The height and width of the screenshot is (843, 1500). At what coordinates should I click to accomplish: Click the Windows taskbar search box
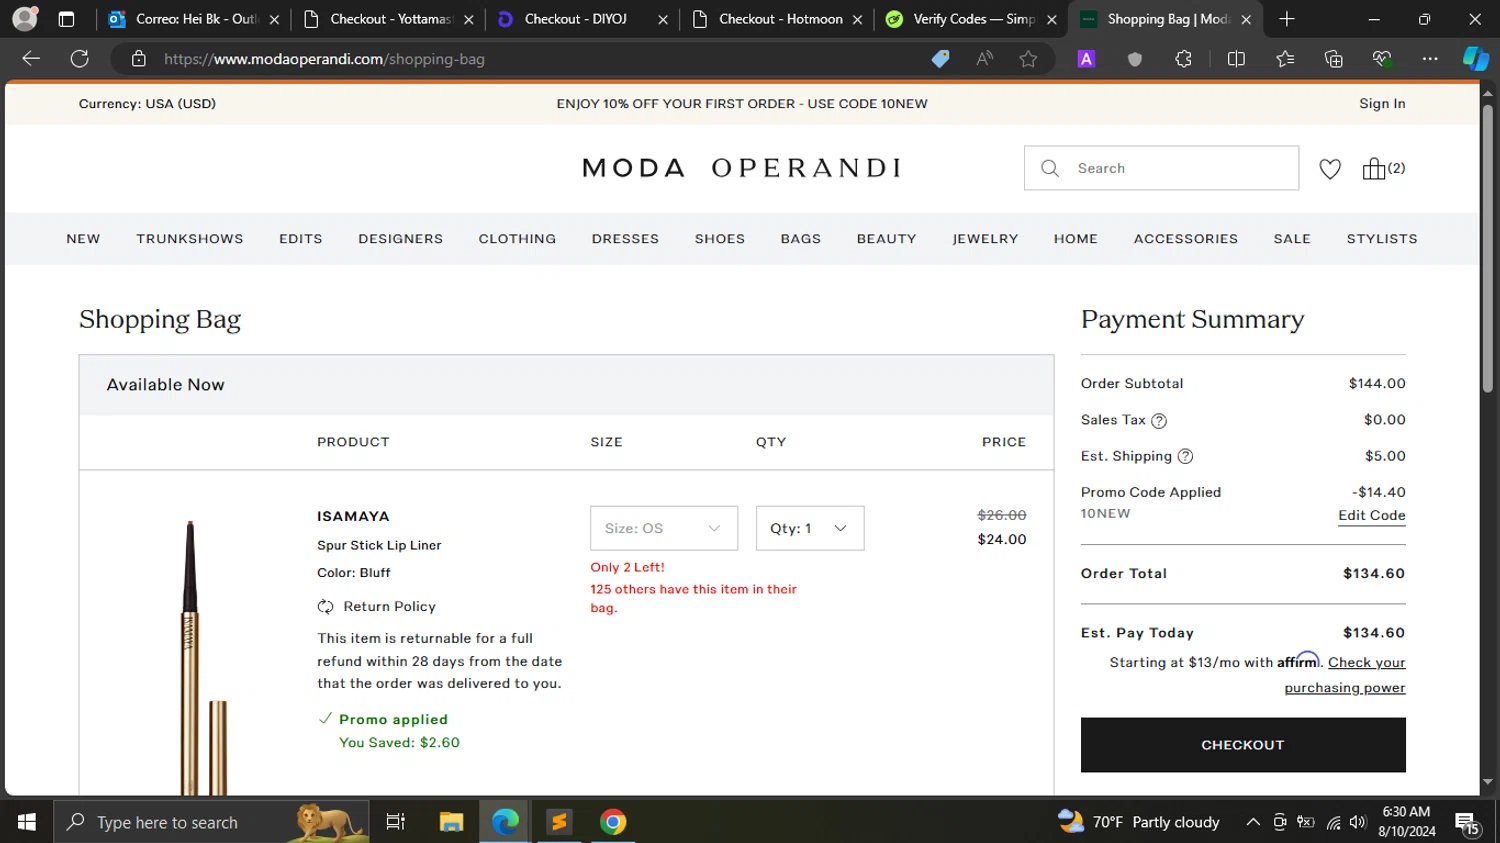pos(211,822)
